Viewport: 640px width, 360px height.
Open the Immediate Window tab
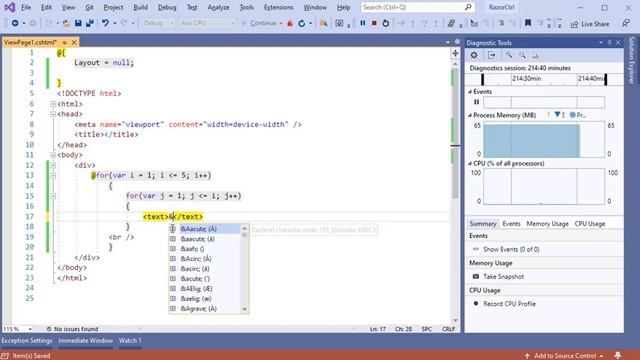tap(85, 340)
